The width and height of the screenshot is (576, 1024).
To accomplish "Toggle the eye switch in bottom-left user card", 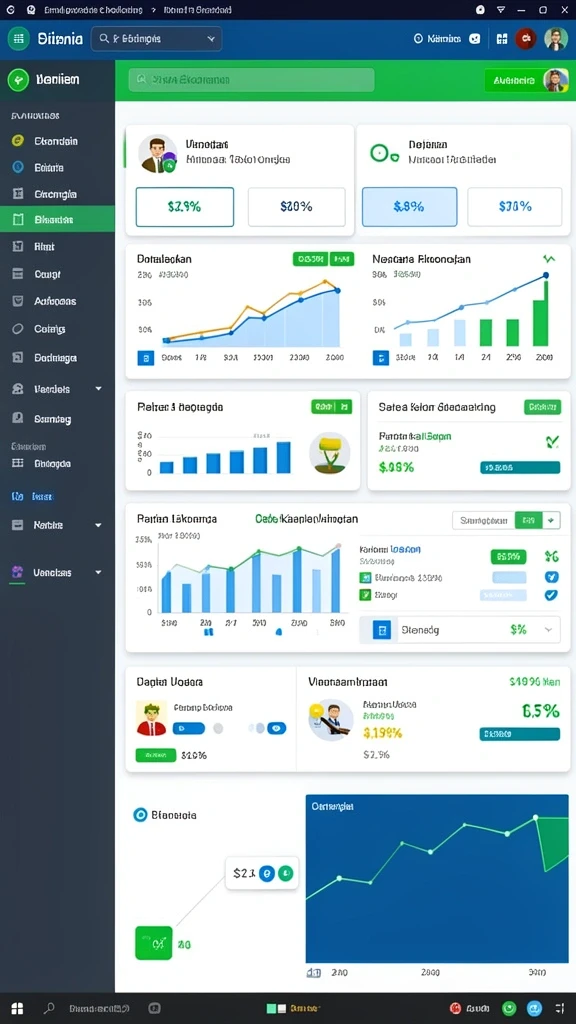I will (x=277, y=728).
